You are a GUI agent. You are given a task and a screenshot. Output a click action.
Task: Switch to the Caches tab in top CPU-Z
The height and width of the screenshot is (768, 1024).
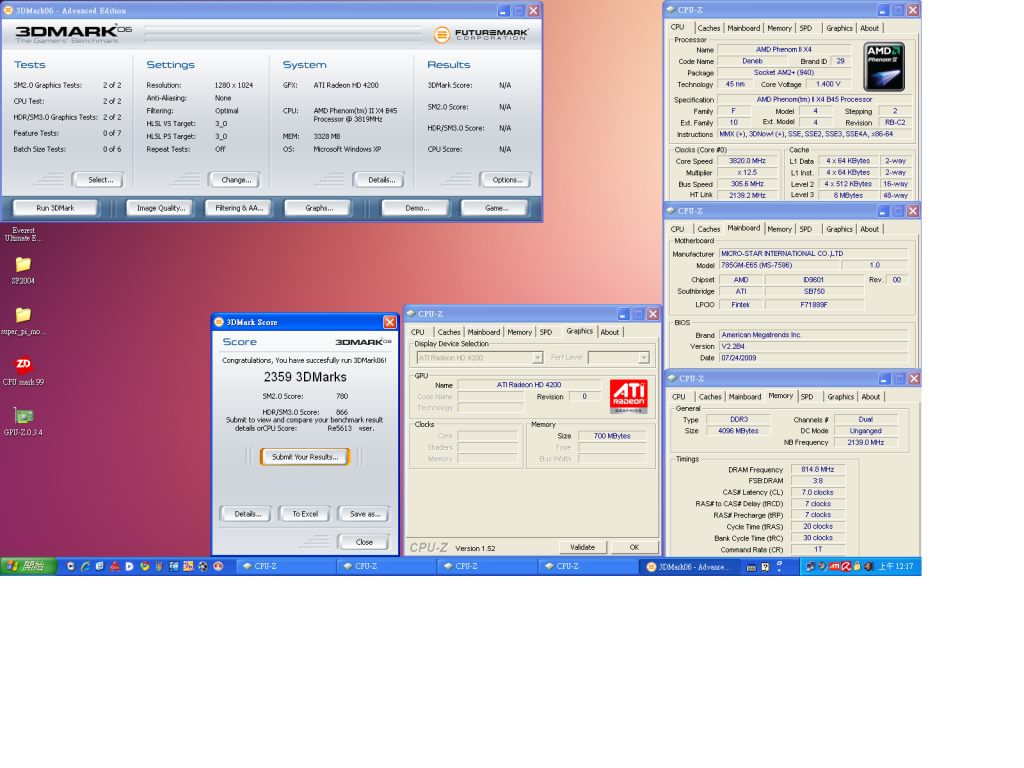(x=709, y=28)
